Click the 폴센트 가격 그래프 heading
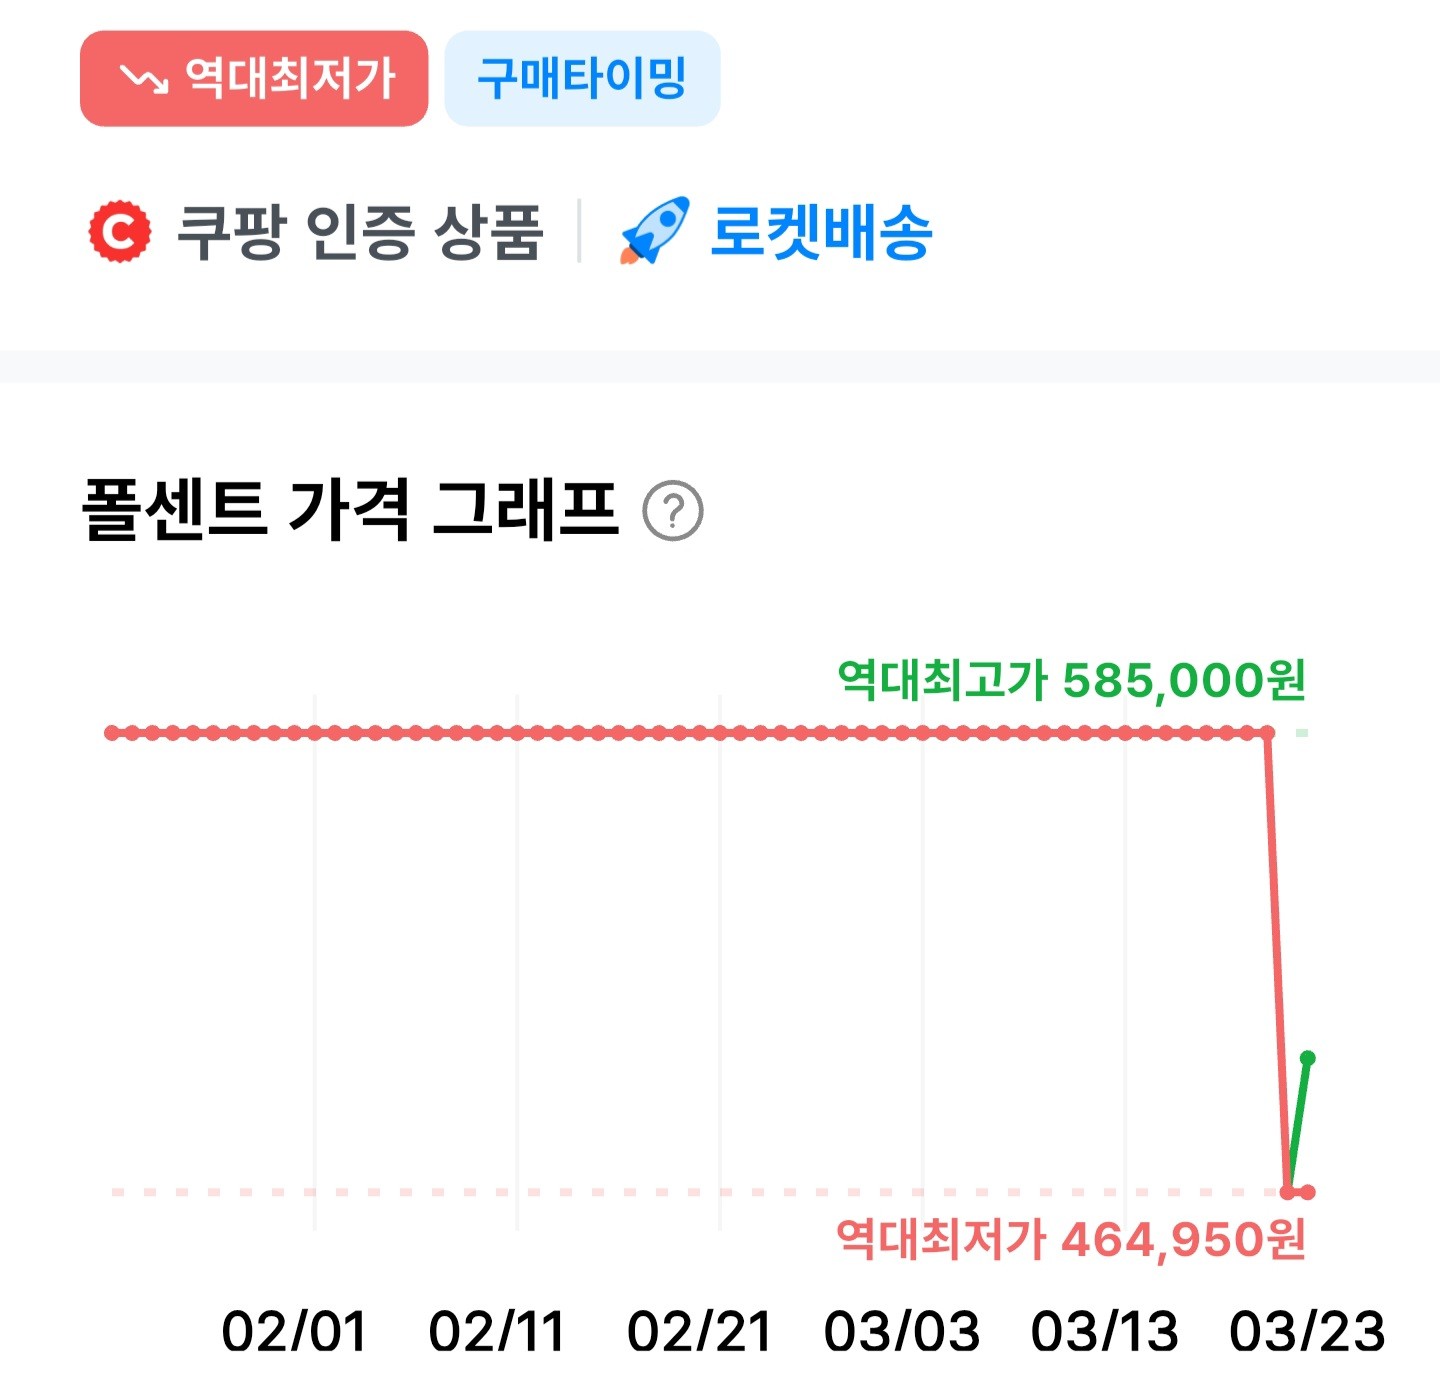Image resolution: width=1440 pixels, height=1389 pixels. click(350, 510)
